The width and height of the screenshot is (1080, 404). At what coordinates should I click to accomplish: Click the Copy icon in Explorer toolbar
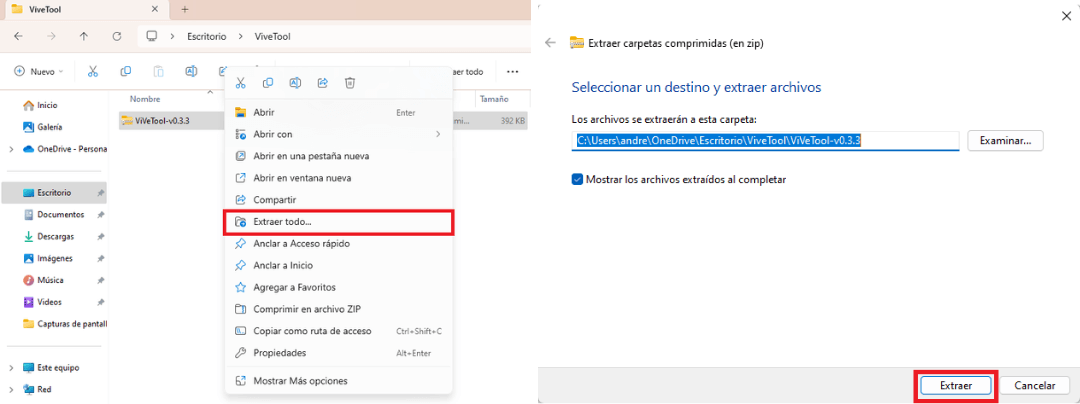tap(125, 72)
